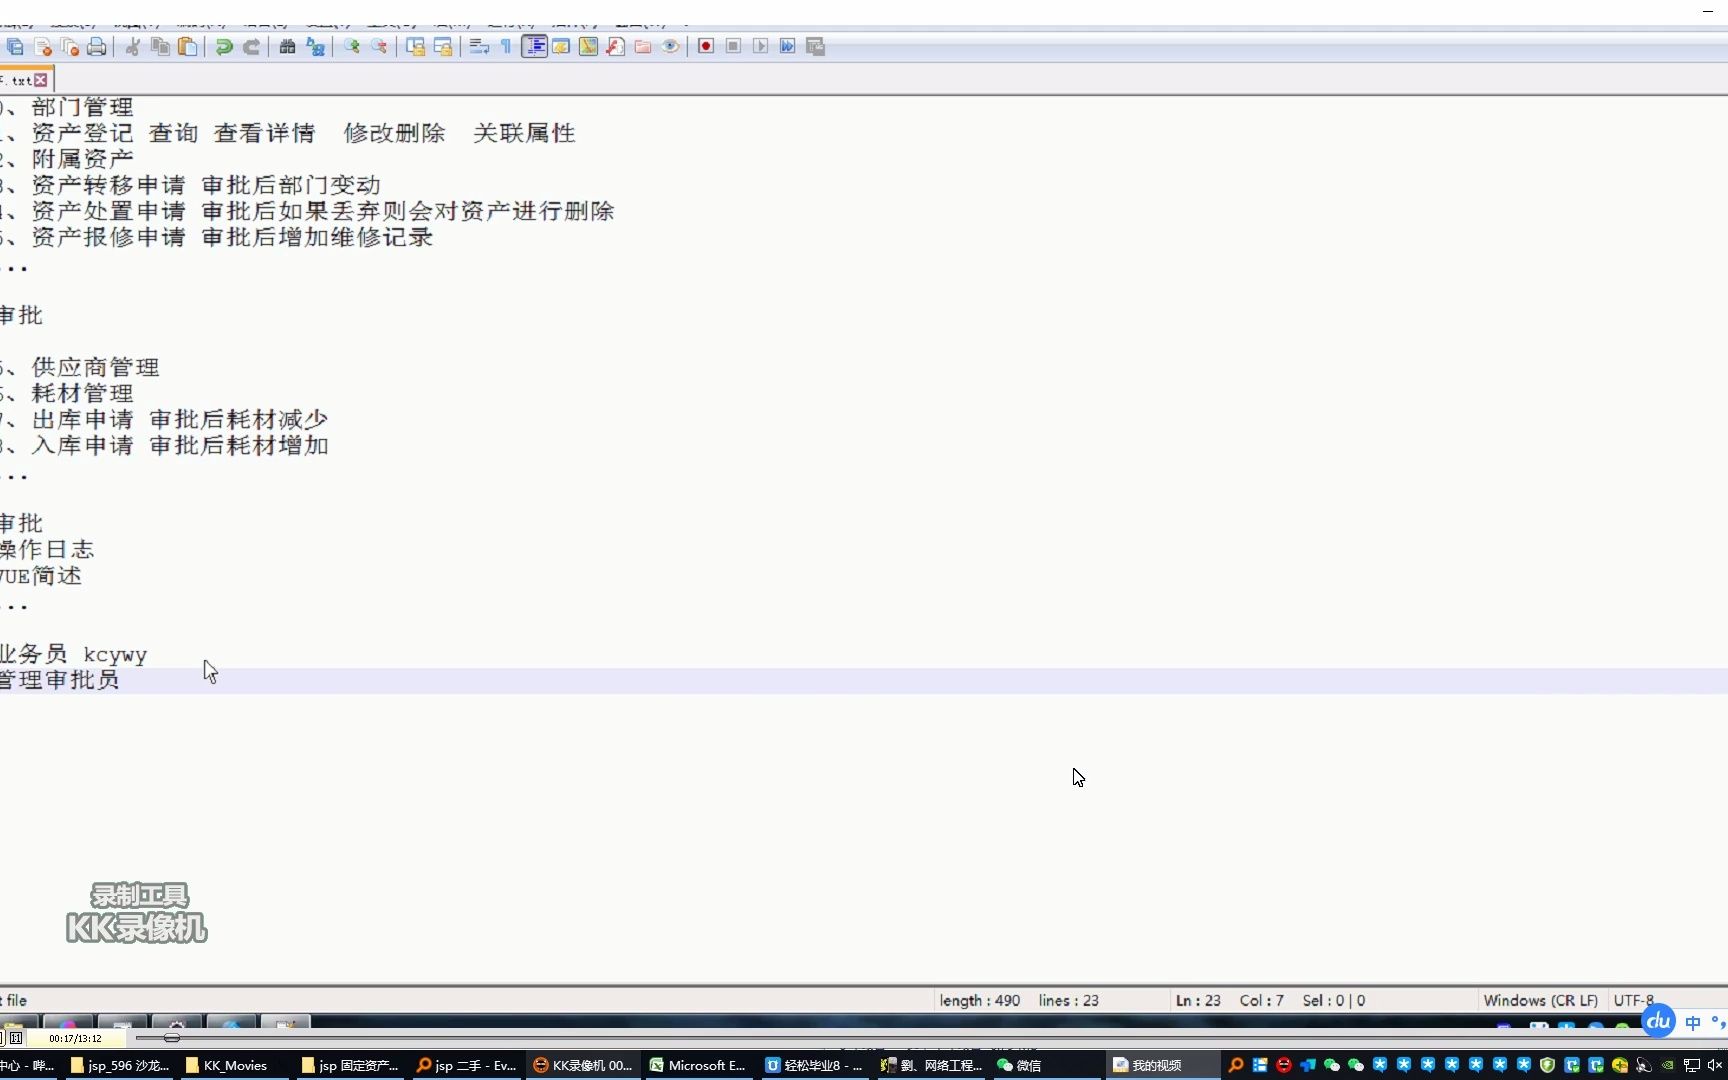Click the Redo arrow icon
Image resolution: width=1728 pixels, height=1080 pixels.
(x=251, y=46)
